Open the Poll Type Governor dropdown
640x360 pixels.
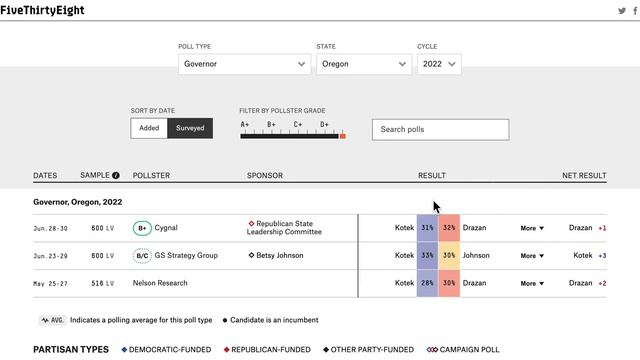(244, 64)
